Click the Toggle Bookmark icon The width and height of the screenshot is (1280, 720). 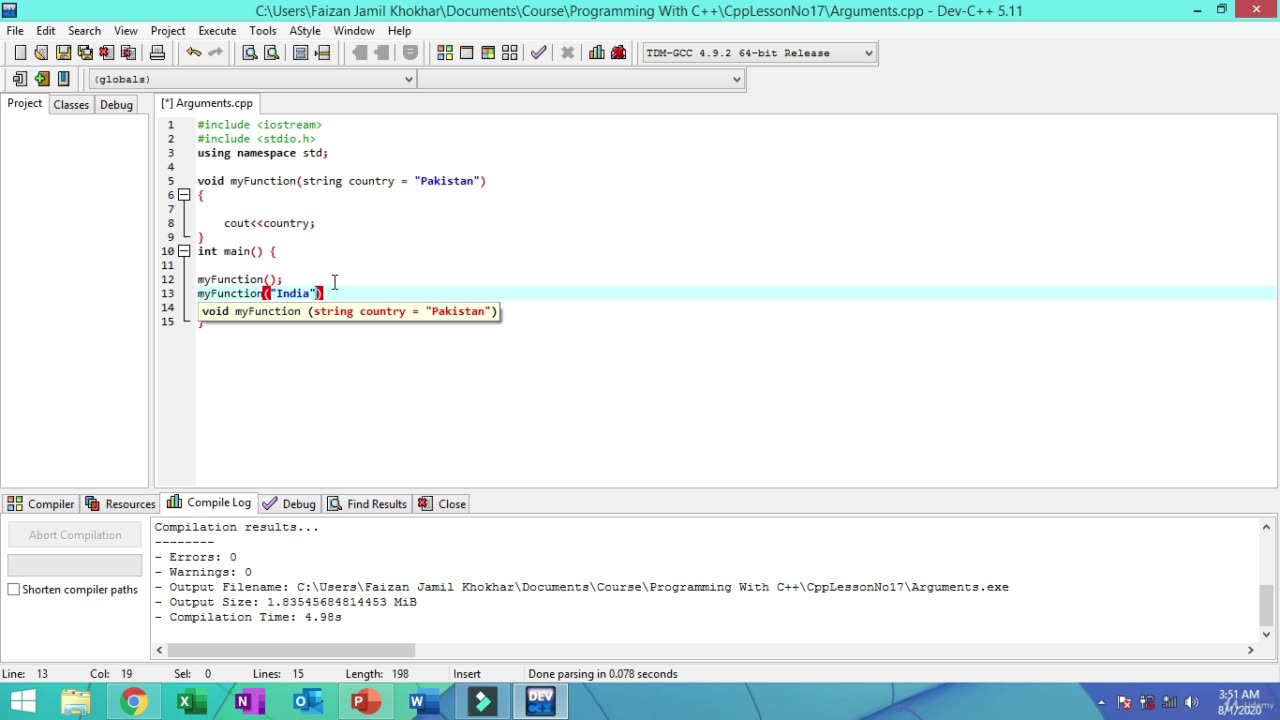(x=41, y=79)
